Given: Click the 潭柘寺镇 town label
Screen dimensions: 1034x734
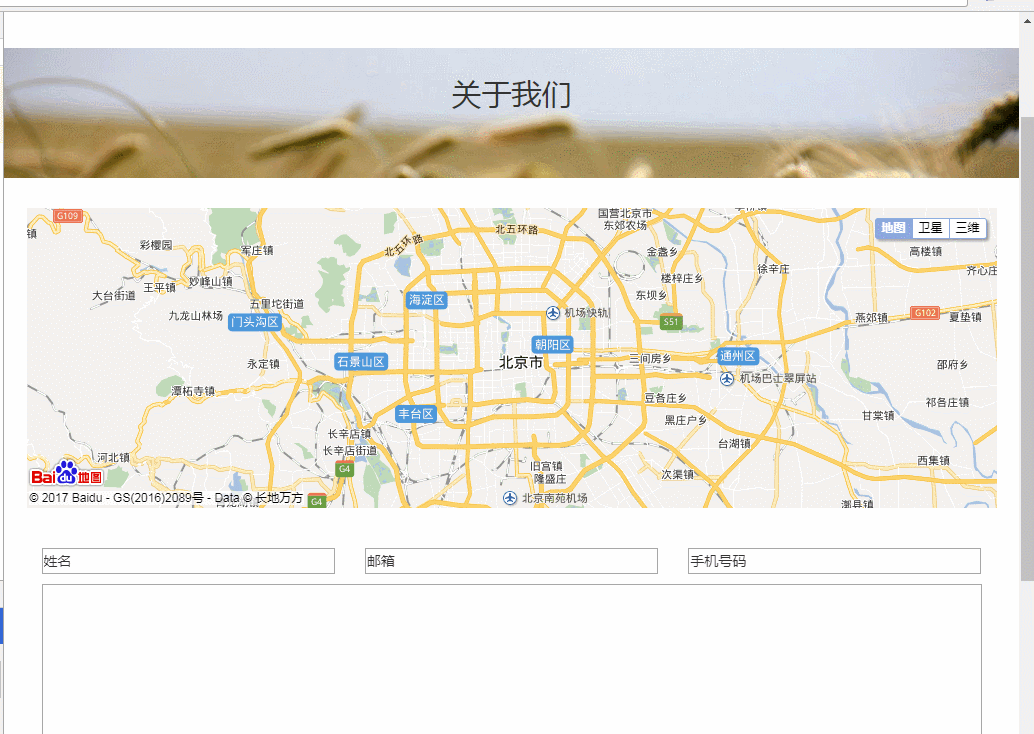Looking at the screenshot, I should point(193,391).
